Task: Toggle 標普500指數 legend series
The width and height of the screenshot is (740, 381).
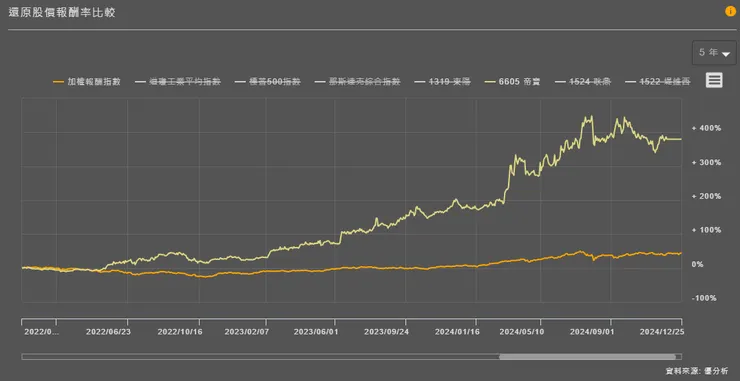Action: (268, 82)
